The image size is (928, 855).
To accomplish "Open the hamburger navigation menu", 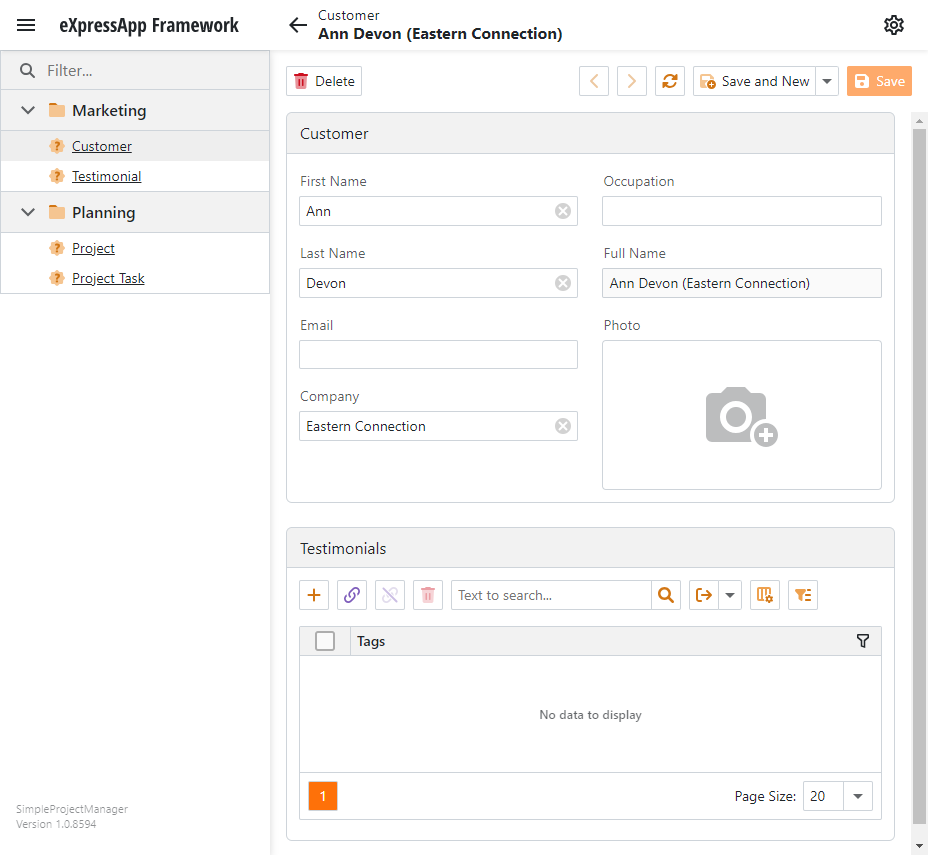I will click(26, 25).
